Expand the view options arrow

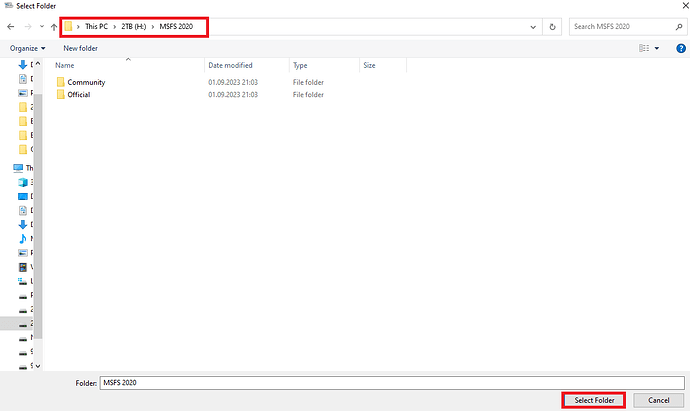657,48
